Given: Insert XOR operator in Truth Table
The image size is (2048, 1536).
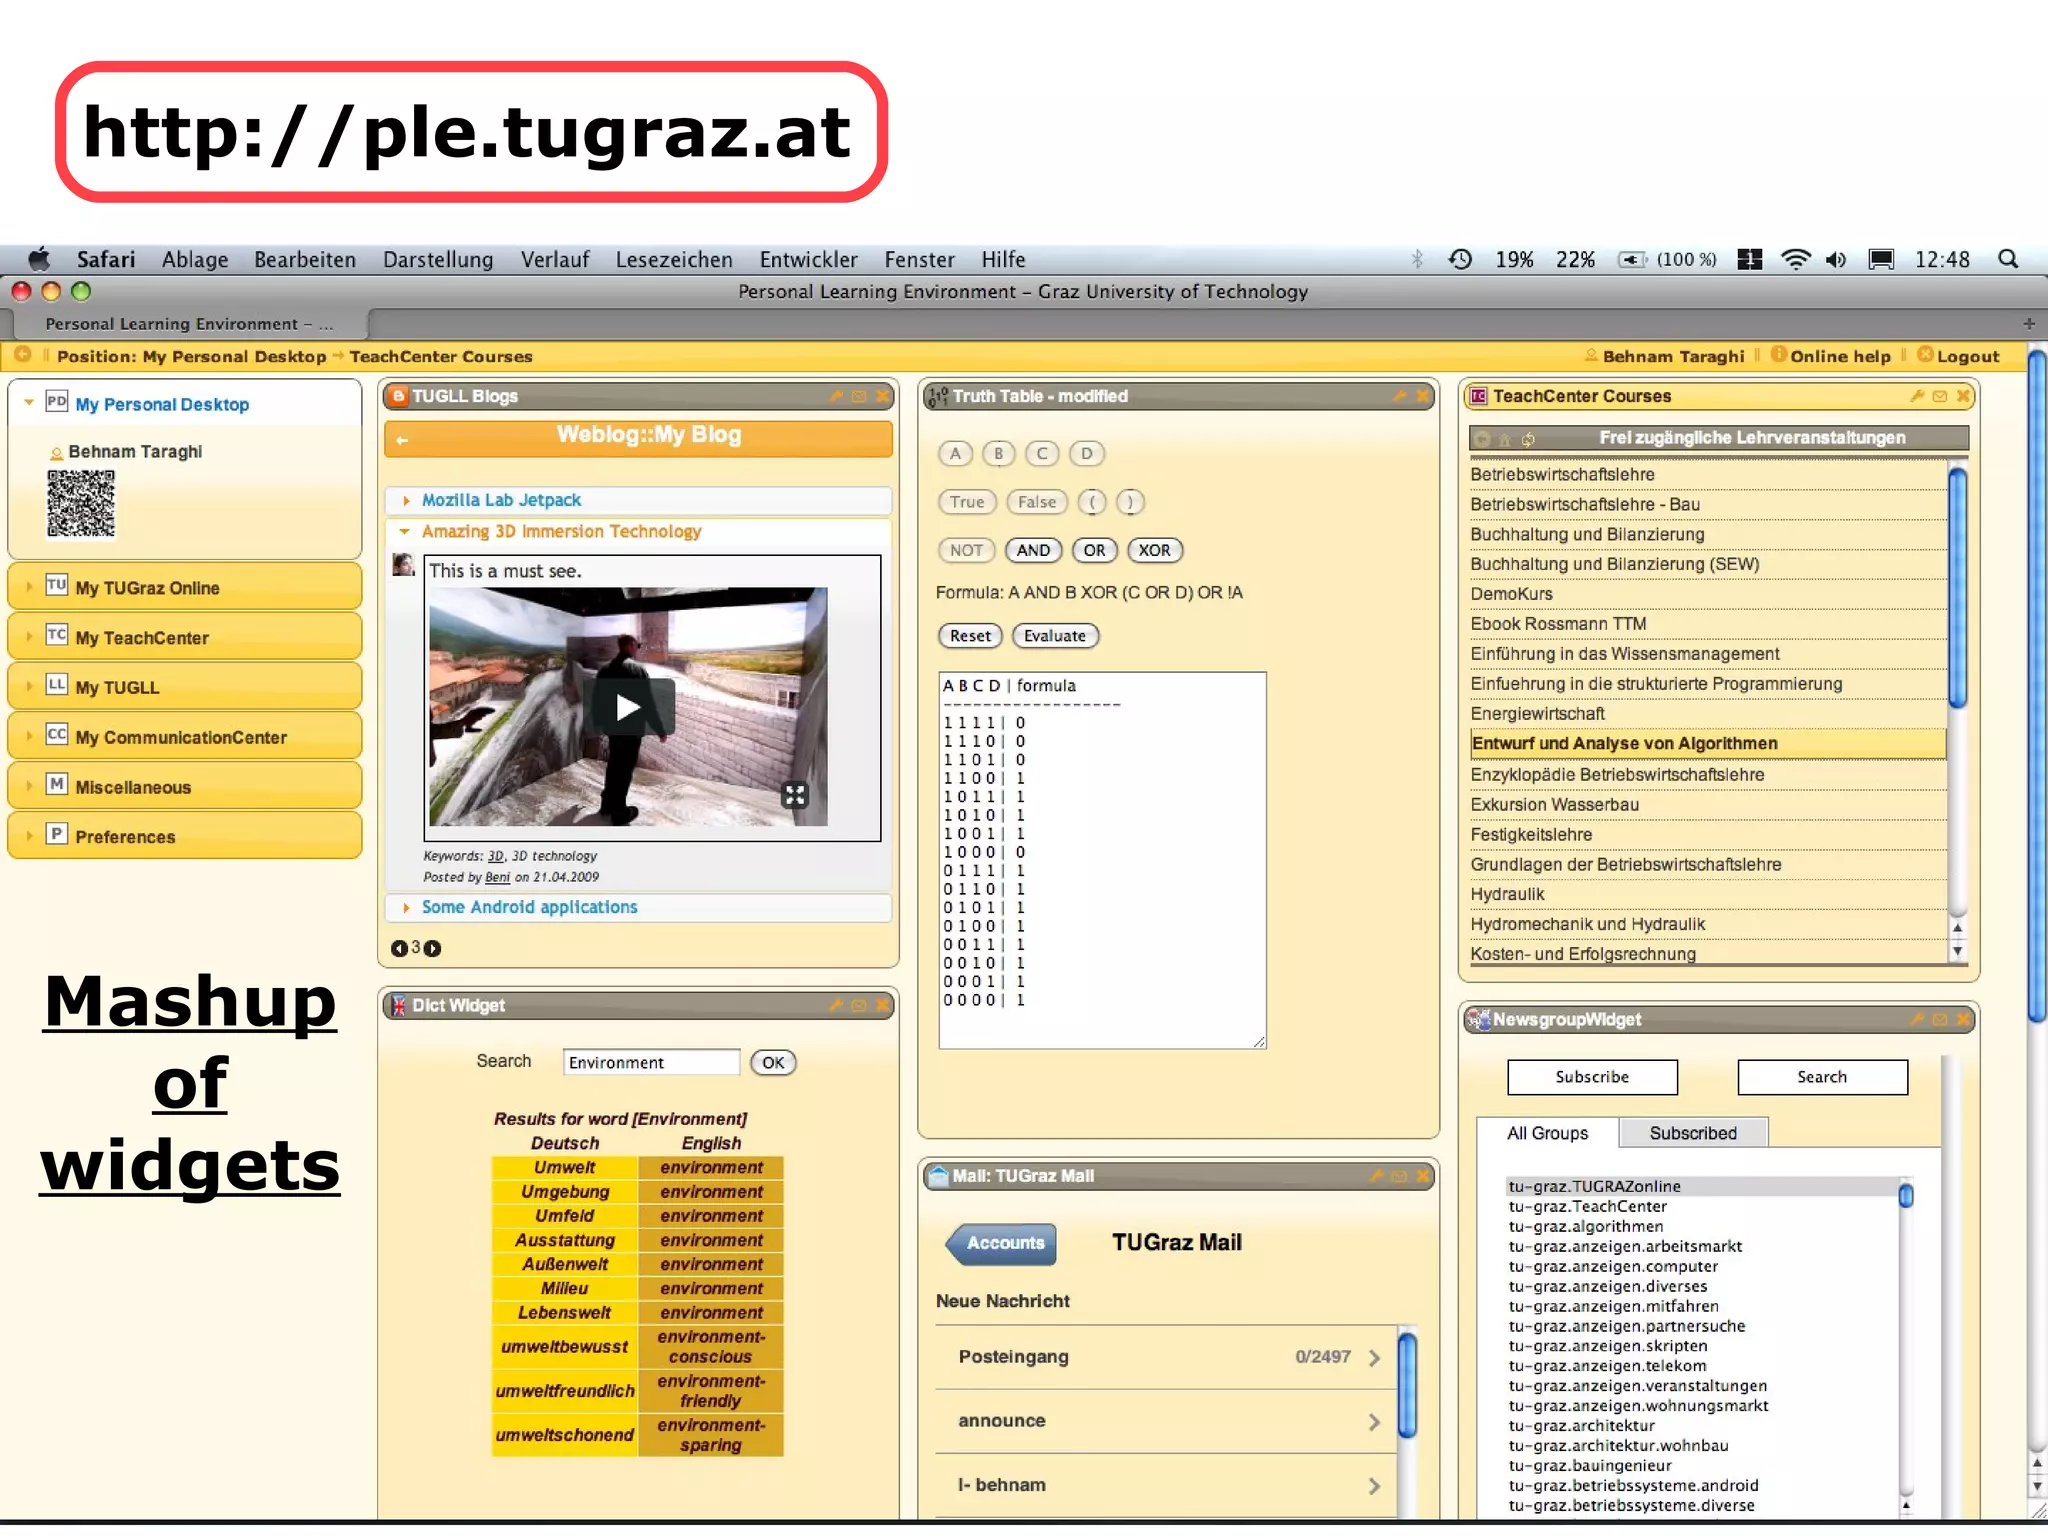Looking at the screenshot, I should [1154, 550].
